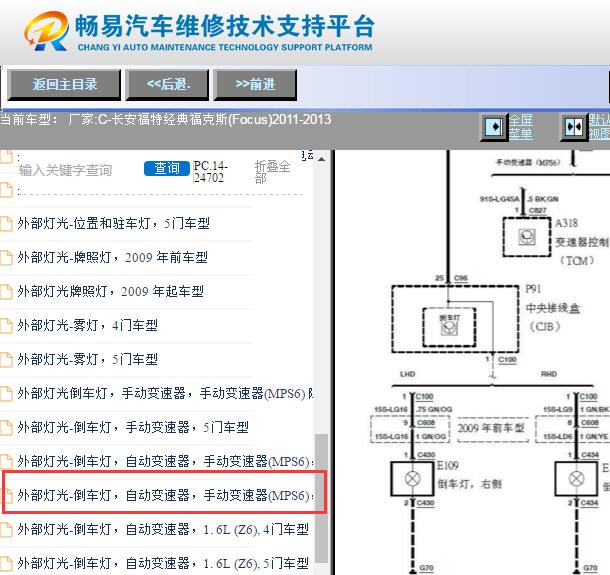The image size is (610, 575).
Task: Open the 全屏菜单 fullscreen menu icon
Action: tap(494, 127)
